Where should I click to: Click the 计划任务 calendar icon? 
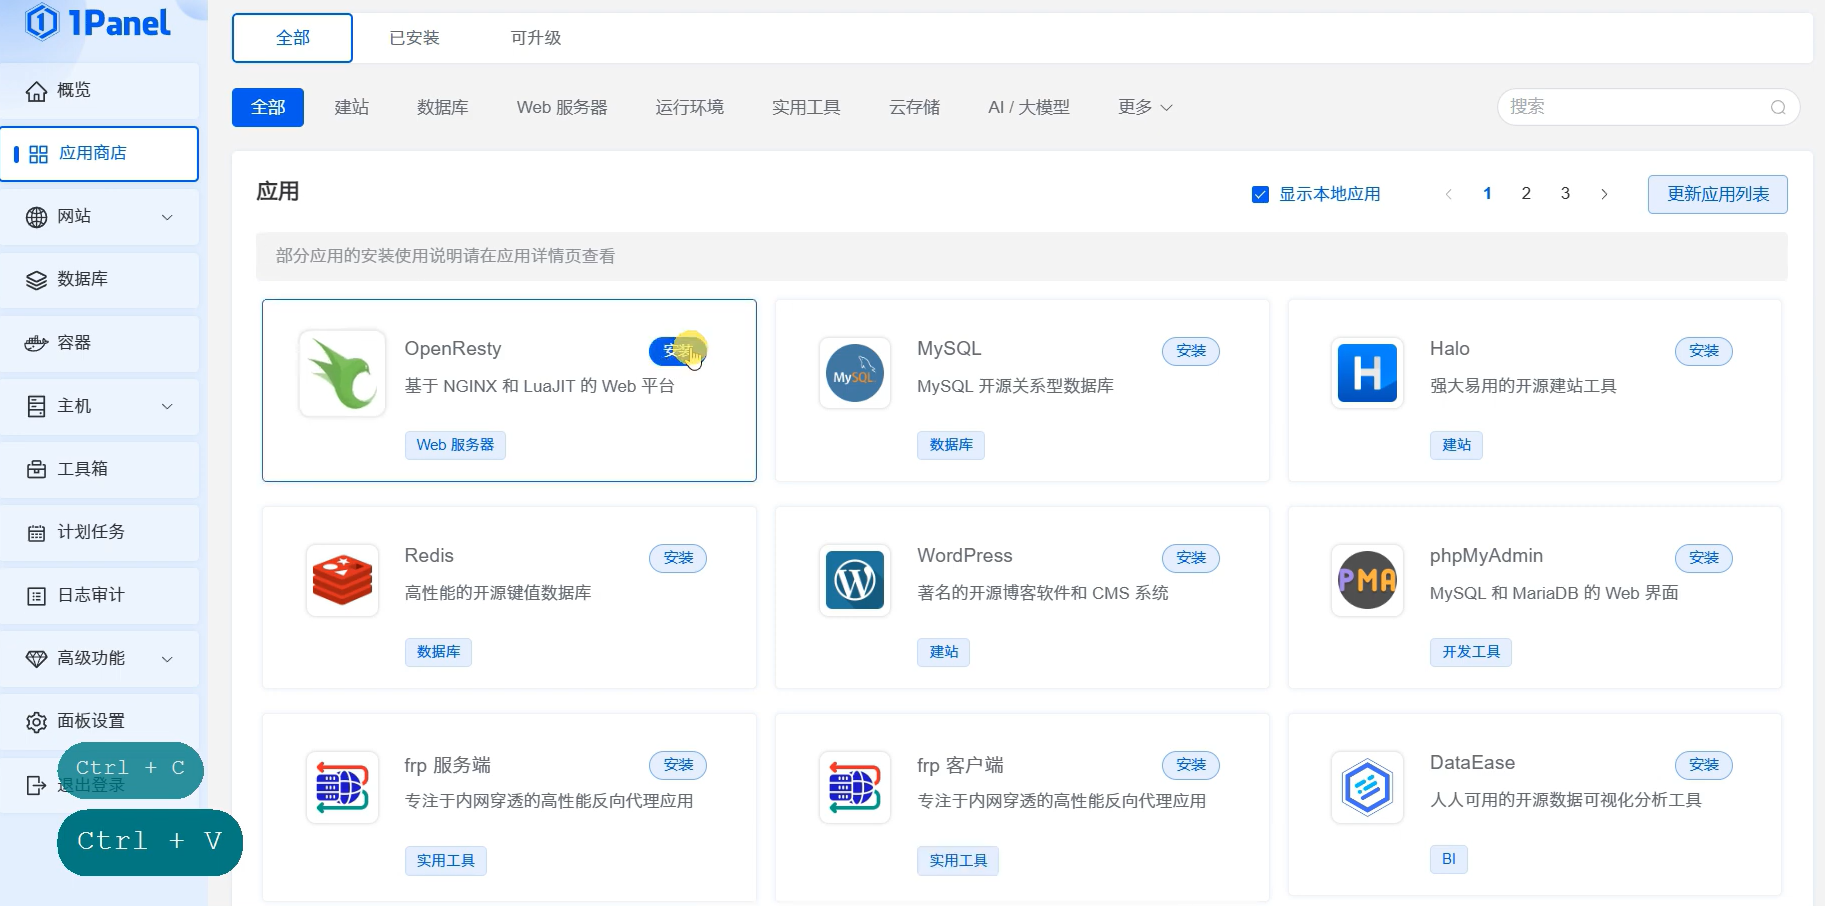(36, 533)
